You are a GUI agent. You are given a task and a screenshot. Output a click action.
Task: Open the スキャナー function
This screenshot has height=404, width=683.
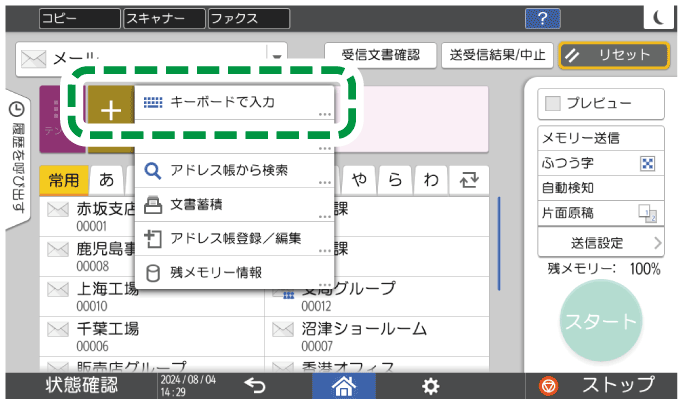(165, 18)
